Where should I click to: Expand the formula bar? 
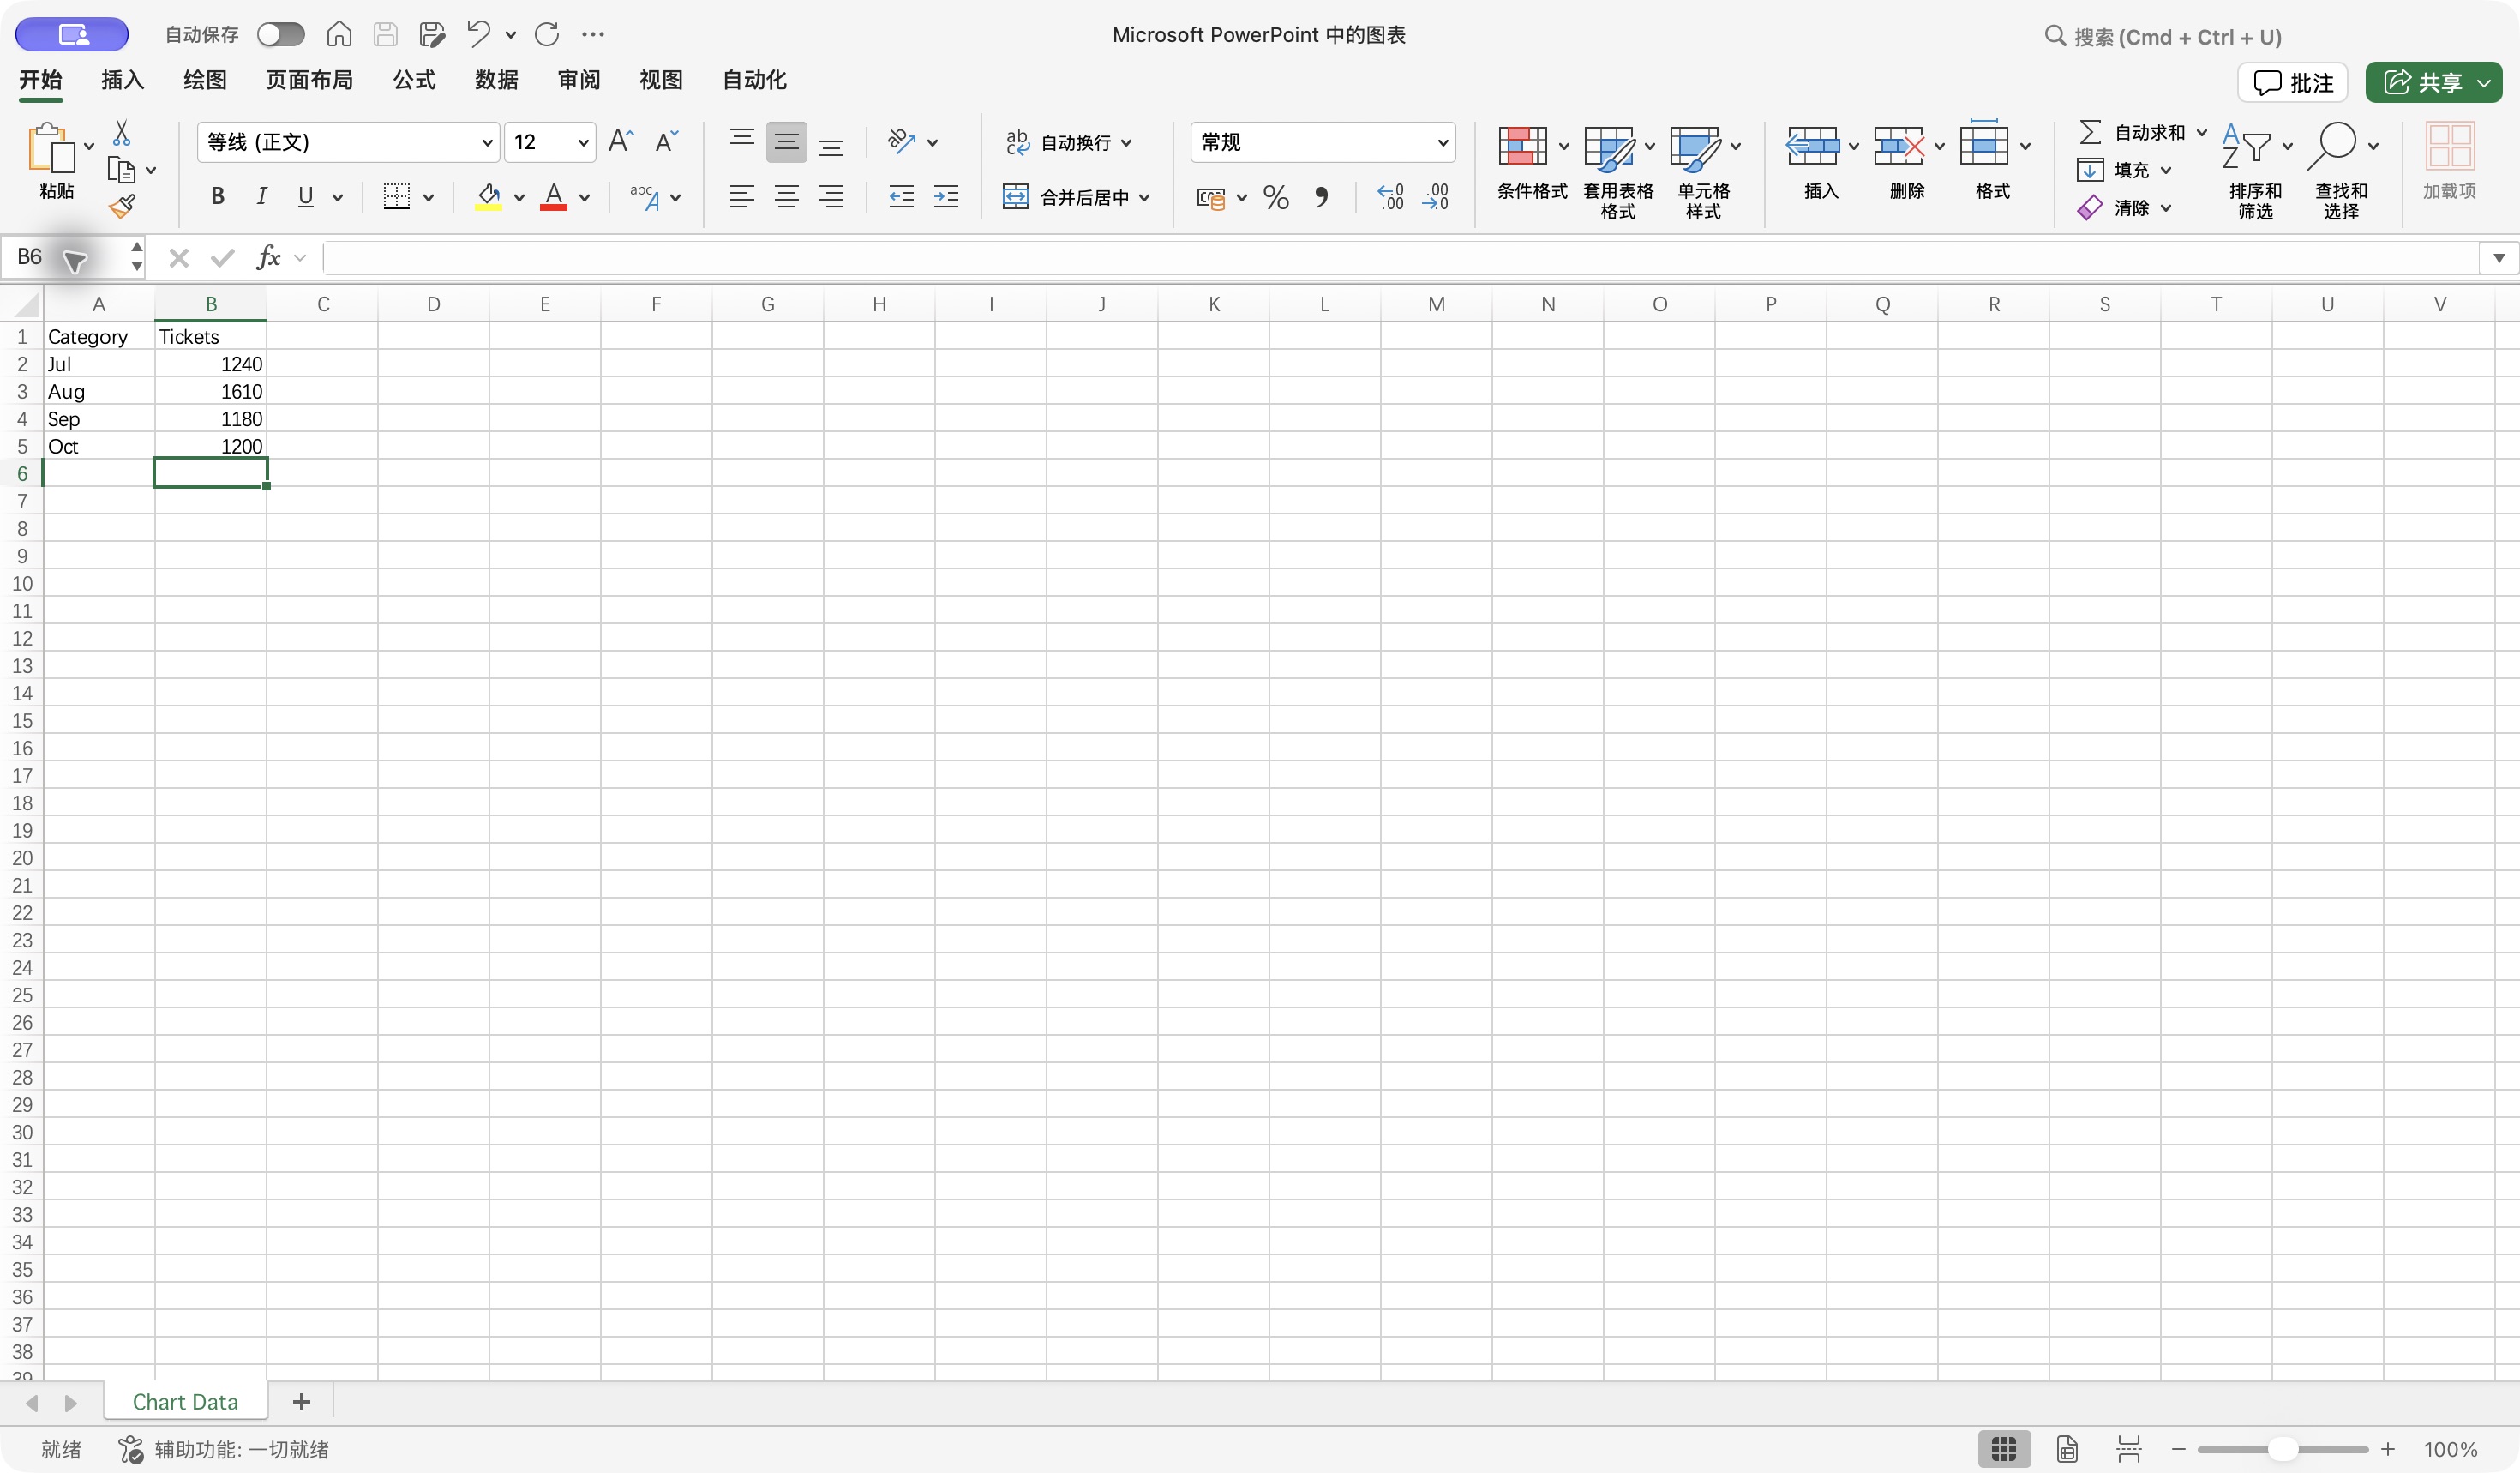point(2498,258)
